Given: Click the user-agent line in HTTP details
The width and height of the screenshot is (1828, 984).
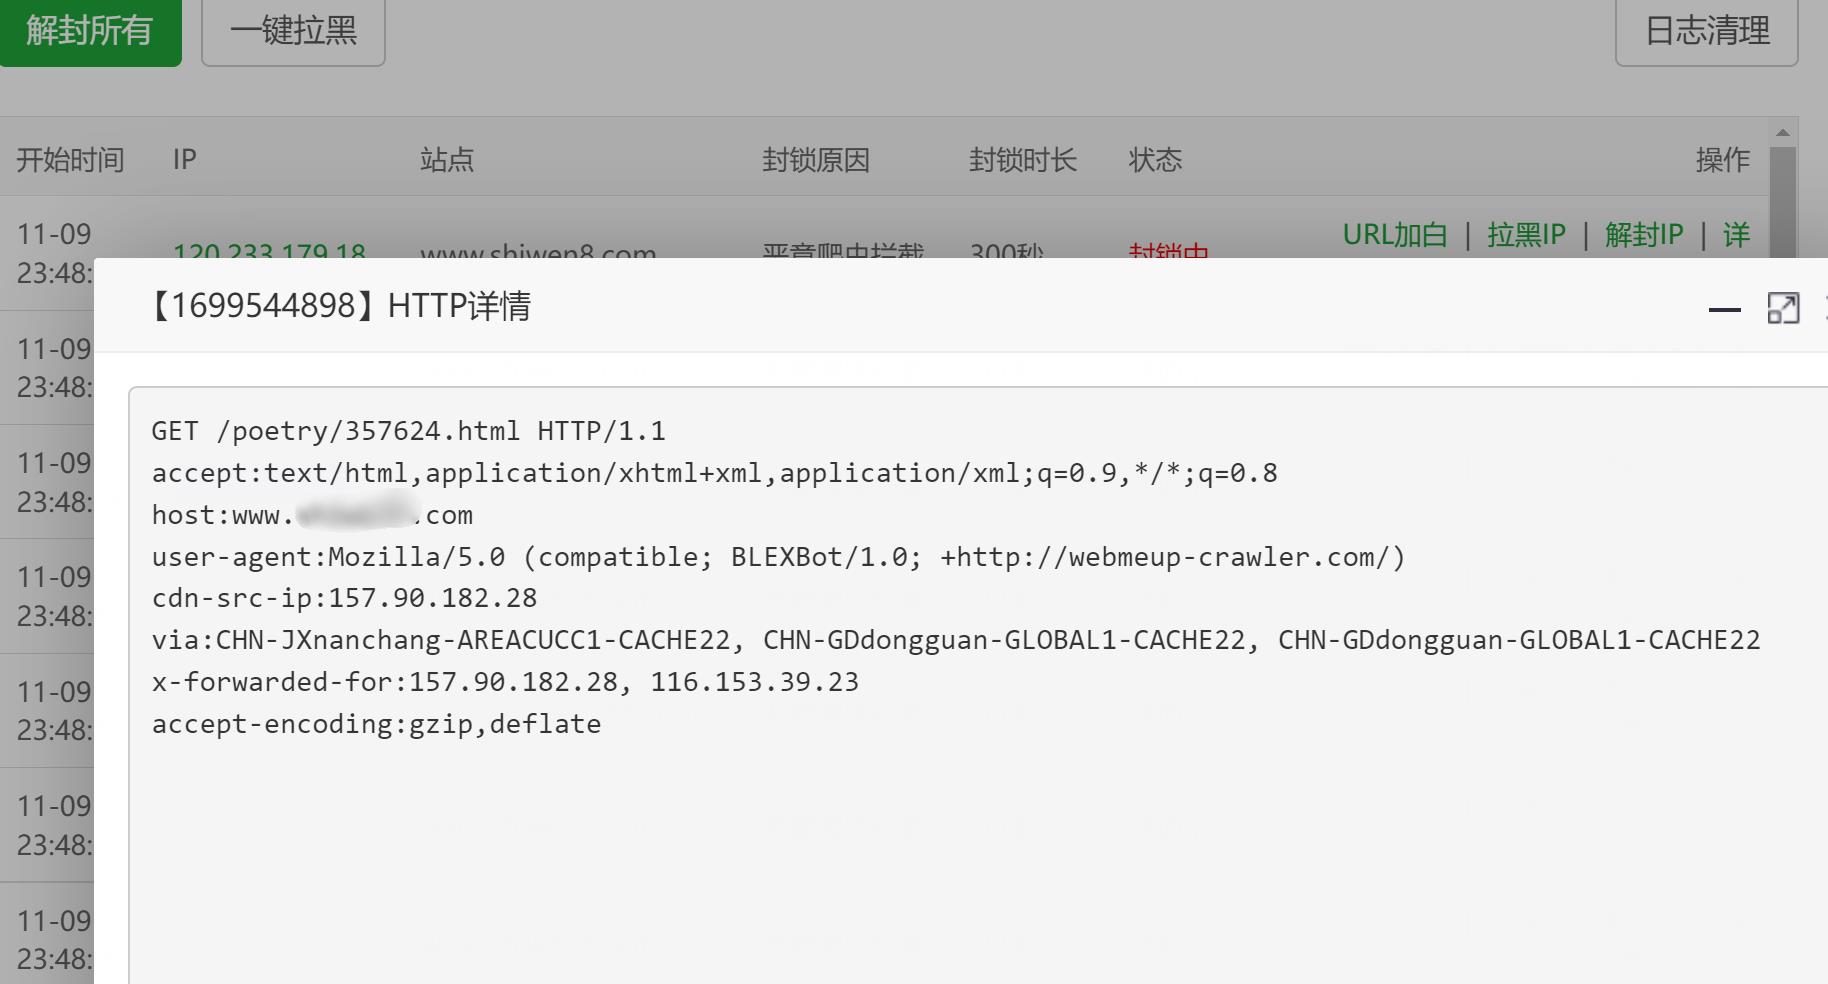Looking at the screenshot, I should [778, 557].
